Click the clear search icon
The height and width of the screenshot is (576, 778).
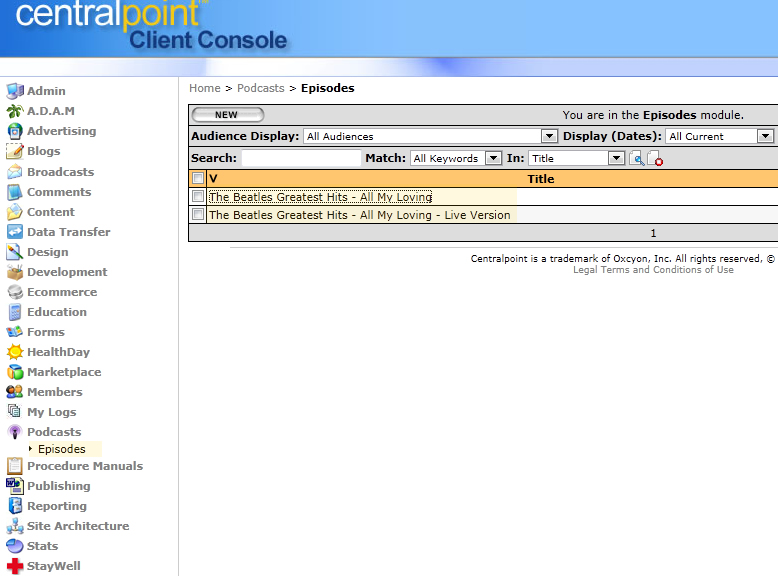tap(655, 158)
